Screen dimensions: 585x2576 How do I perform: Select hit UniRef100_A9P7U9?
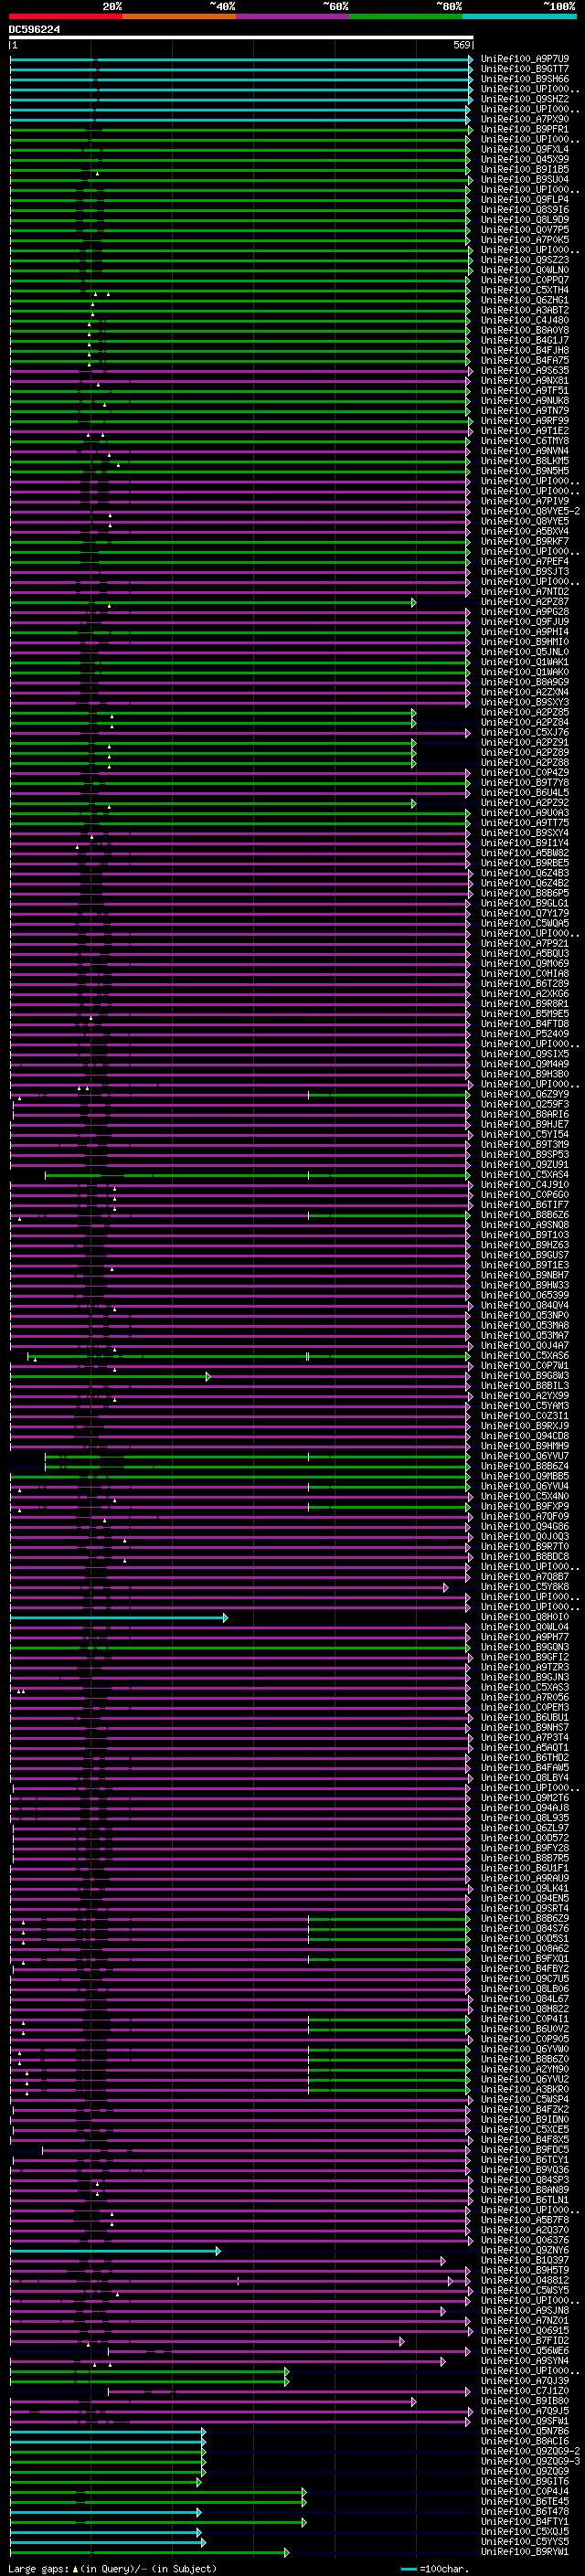click(525, 59)
